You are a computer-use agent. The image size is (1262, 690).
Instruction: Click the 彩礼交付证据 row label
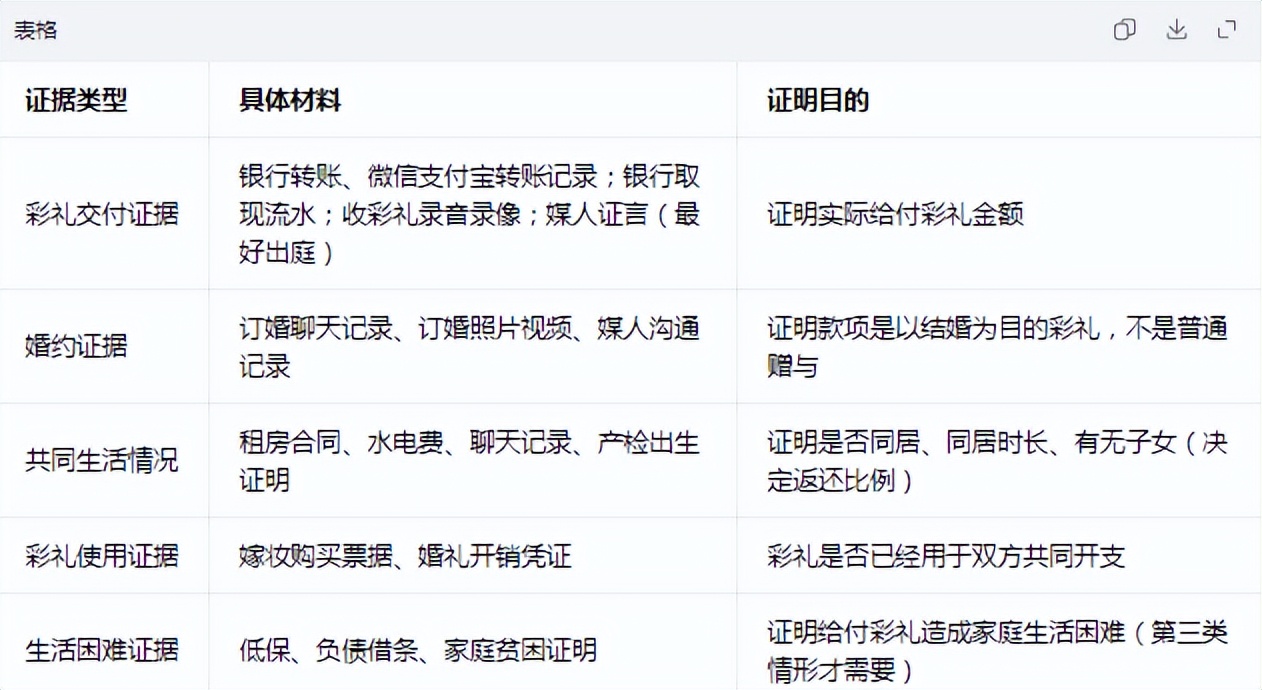click(x=102, y=214)
